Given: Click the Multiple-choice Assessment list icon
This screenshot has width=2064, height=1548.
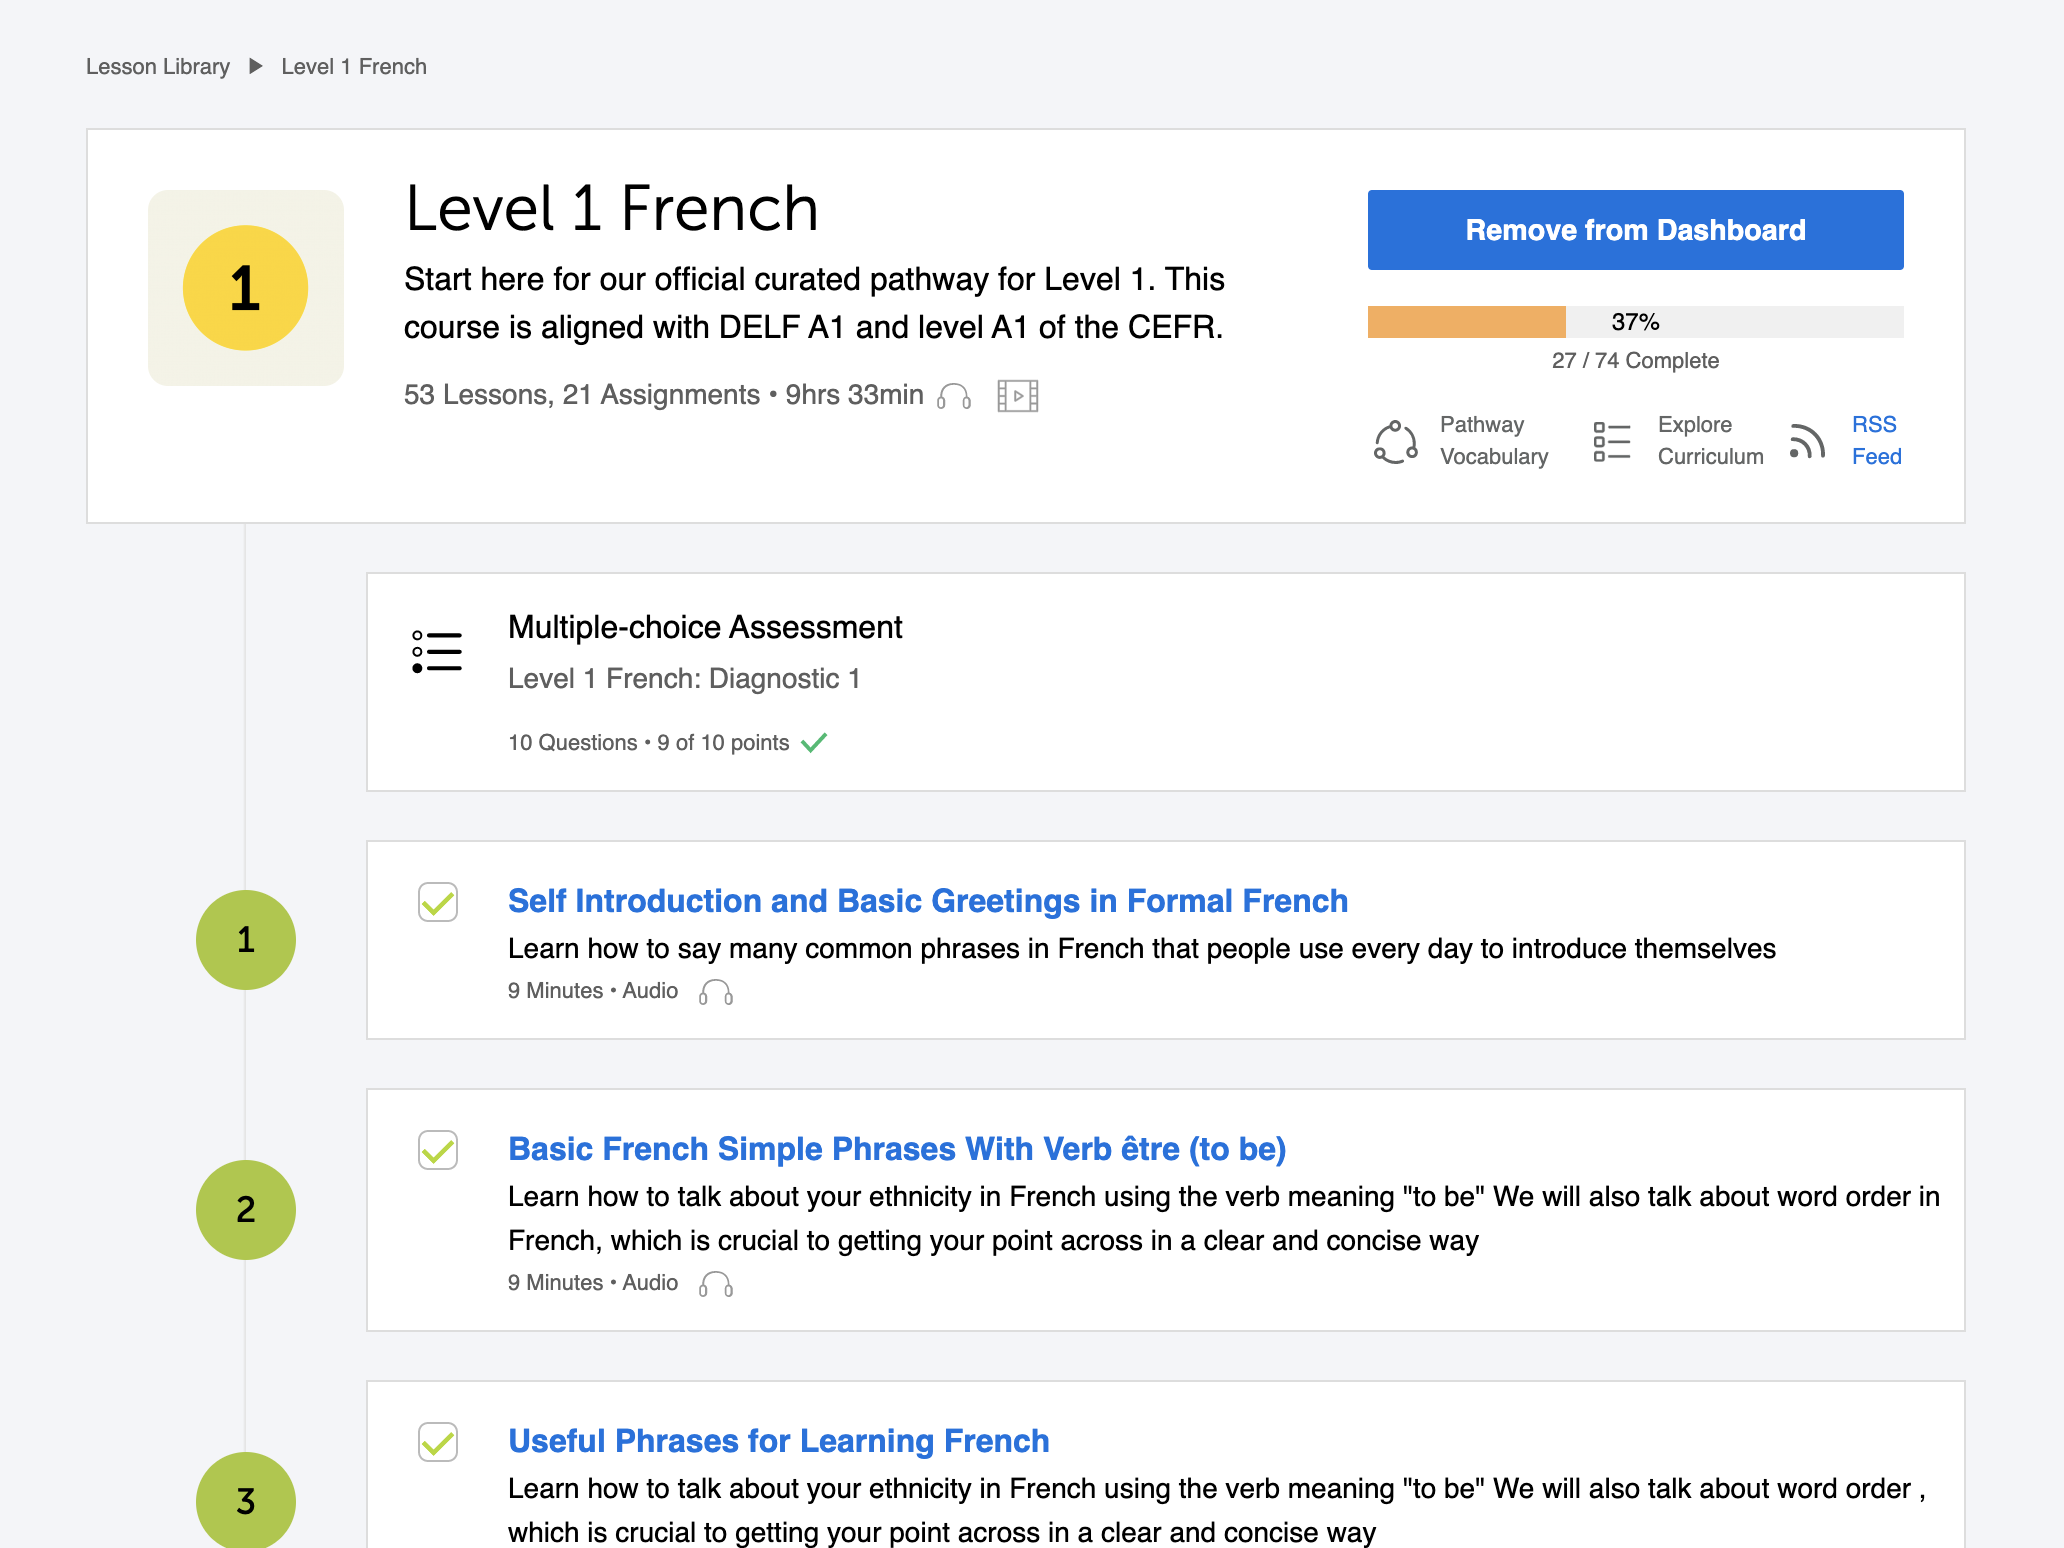Looking at the screenshot, I should click(437, 652).
